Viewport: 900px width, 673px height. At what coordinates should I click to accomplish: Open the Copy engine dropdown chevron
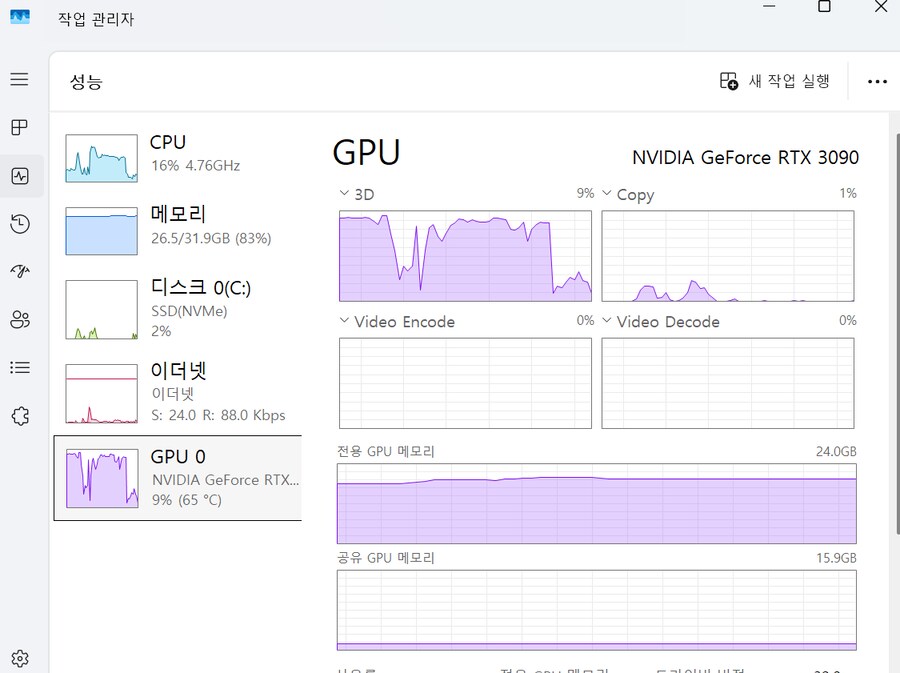(606, 193)
